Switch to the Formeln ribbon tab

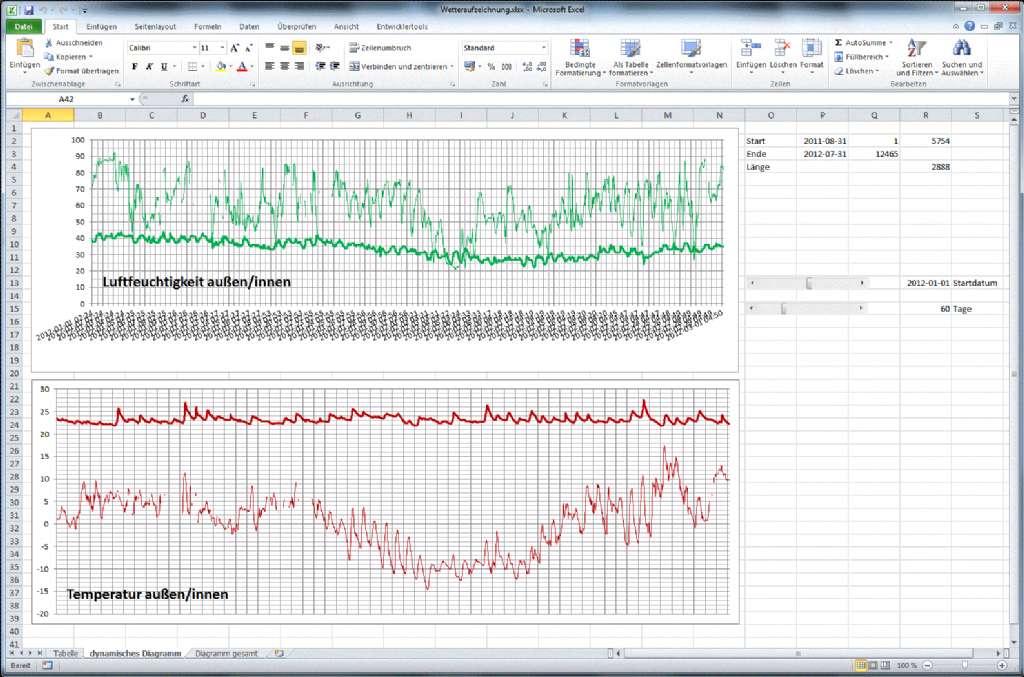point(208,27)
